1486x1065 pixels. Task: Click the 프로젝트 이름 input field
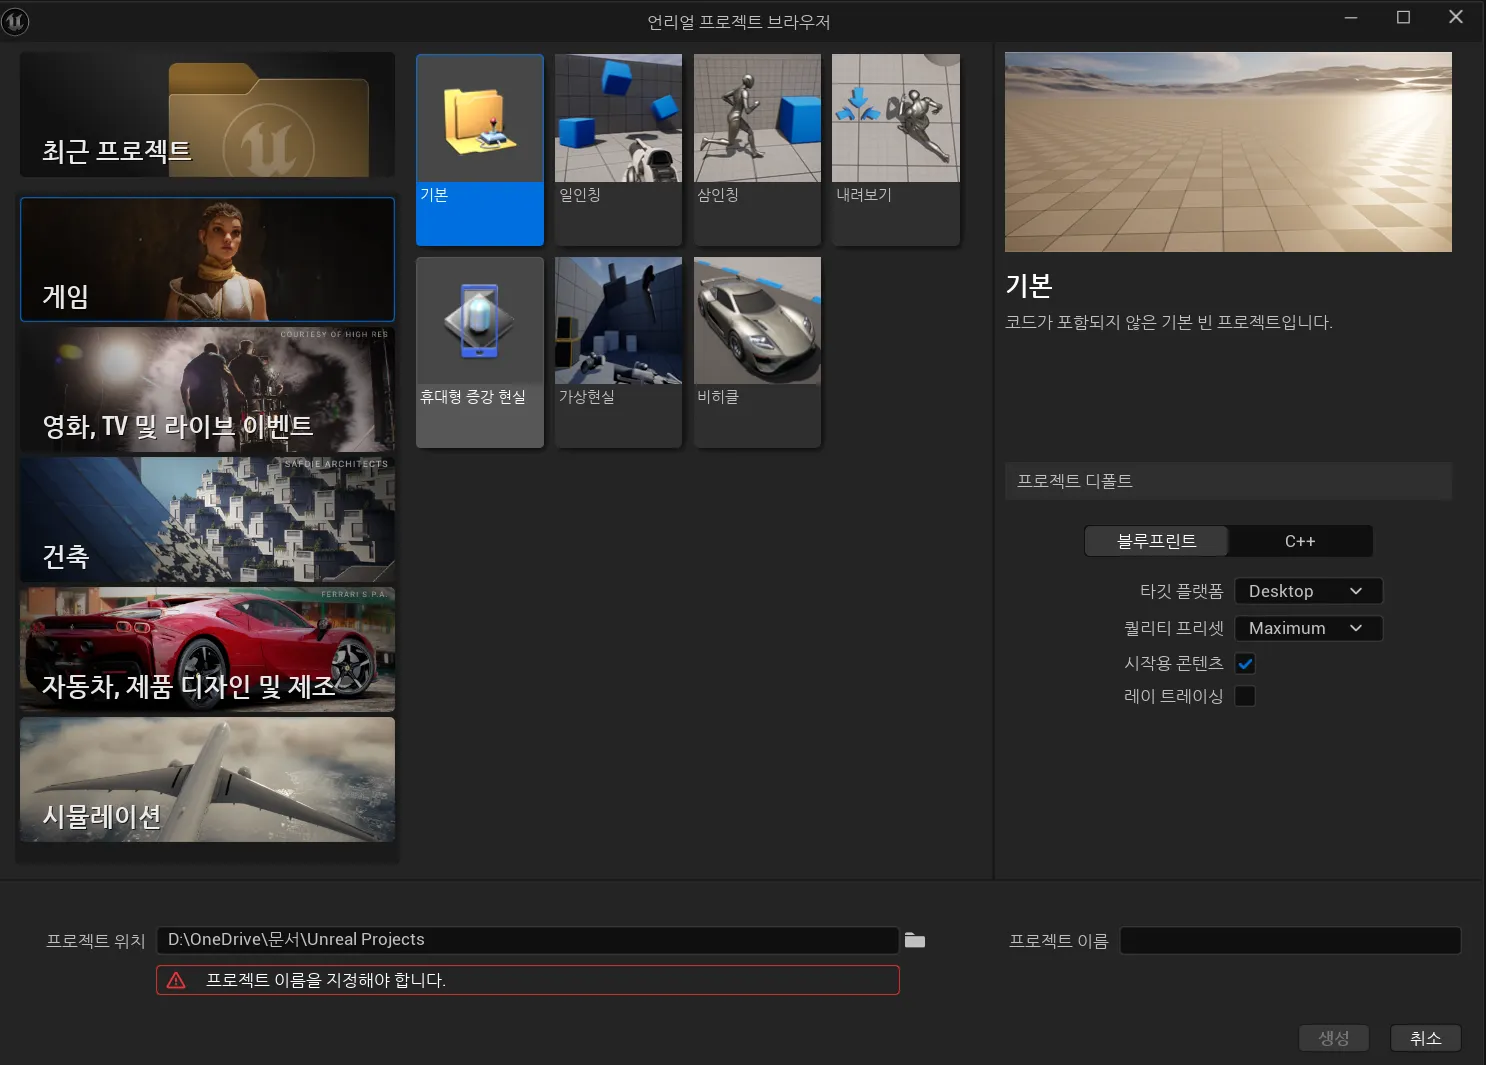click(1289, 940)
